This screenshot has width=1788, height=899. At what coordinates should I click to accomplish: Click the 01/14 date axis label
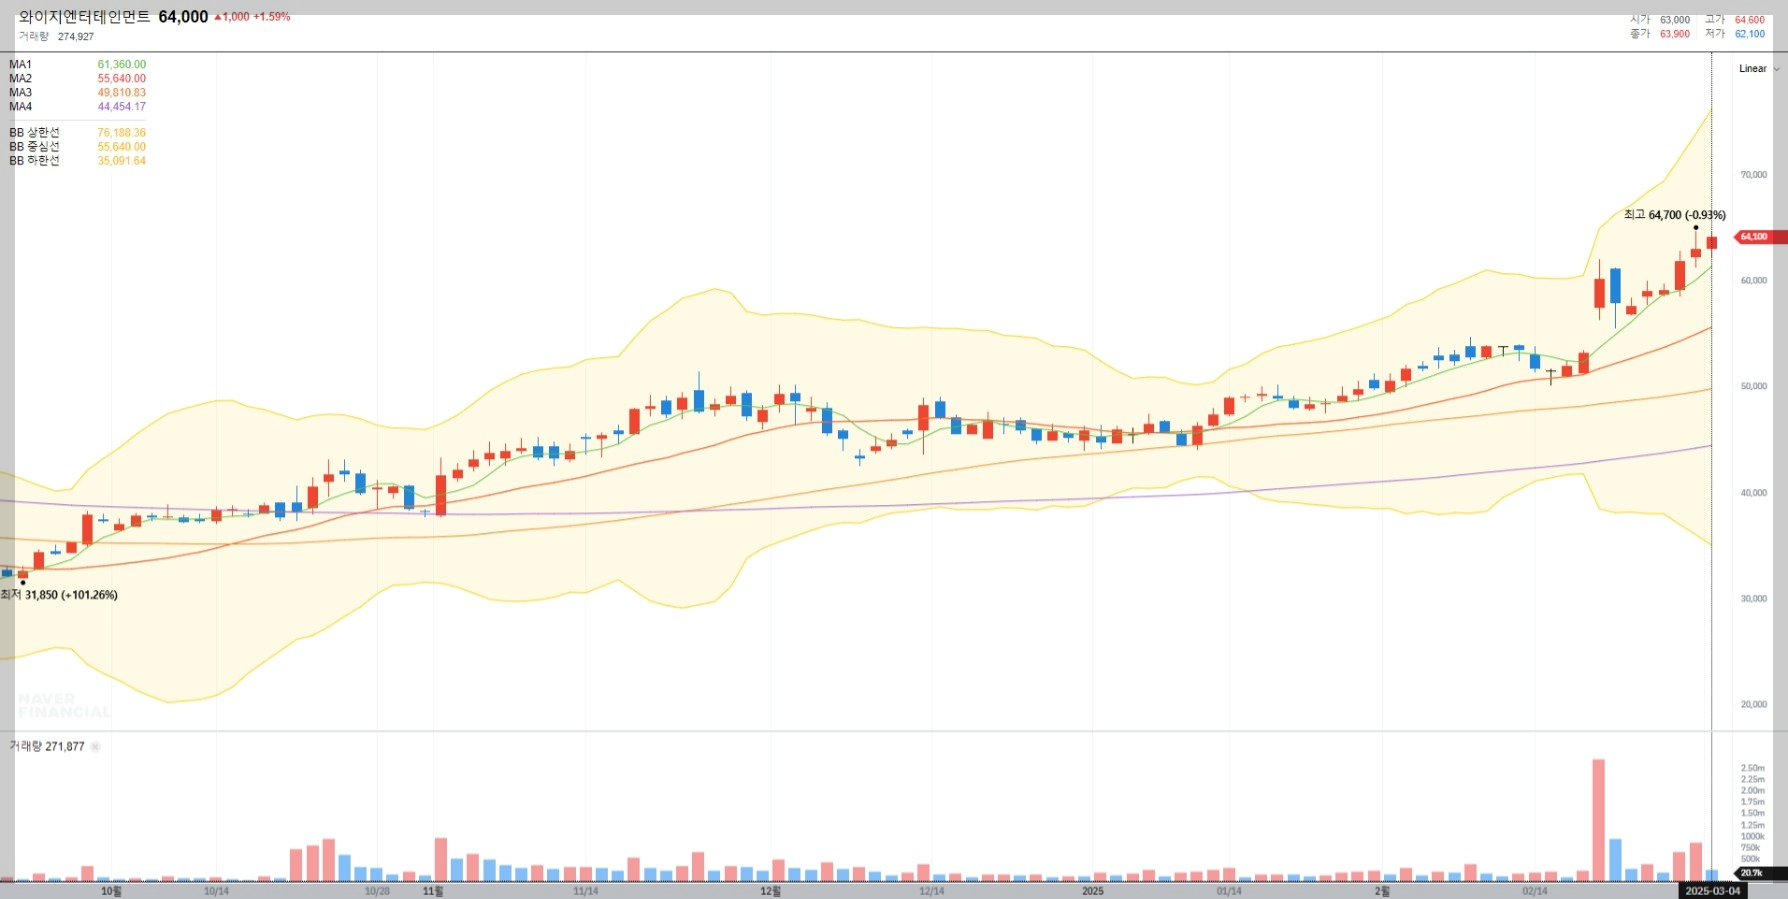[x=1229, y=891]
